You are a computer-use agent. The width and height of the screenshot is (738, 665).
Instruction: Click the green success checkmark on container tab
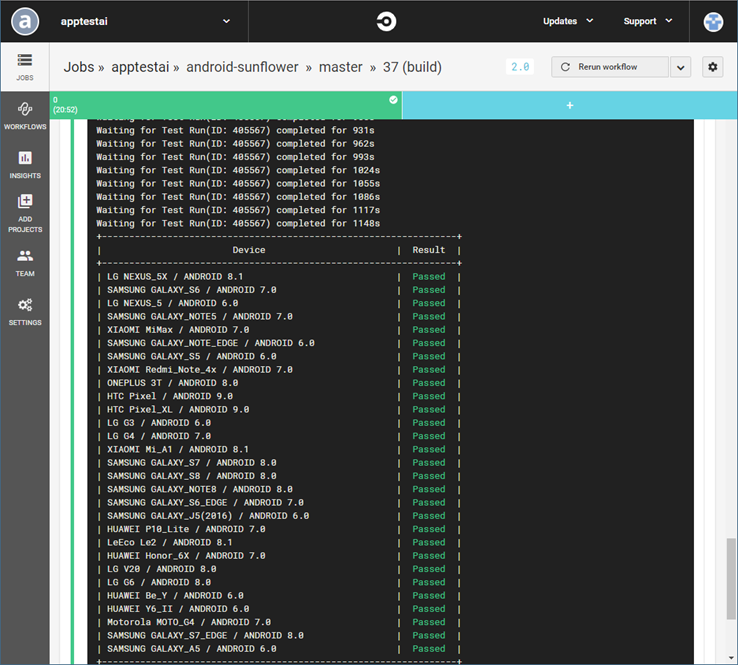(393, 100)
